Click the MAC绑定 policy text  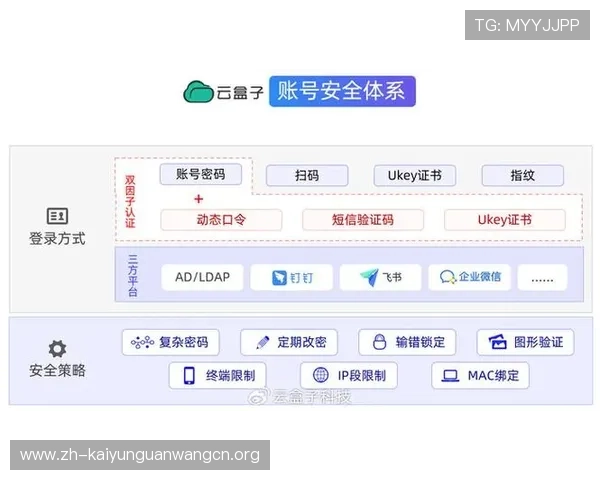[x=494, y=376]
